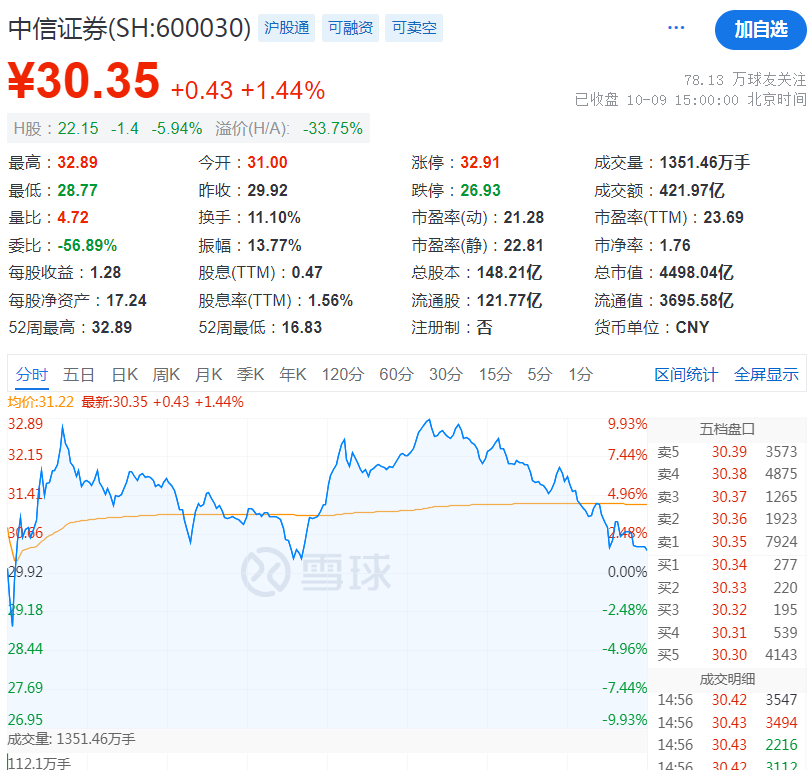Select the 卖5 order row at 30.39

tap(727, 452)
